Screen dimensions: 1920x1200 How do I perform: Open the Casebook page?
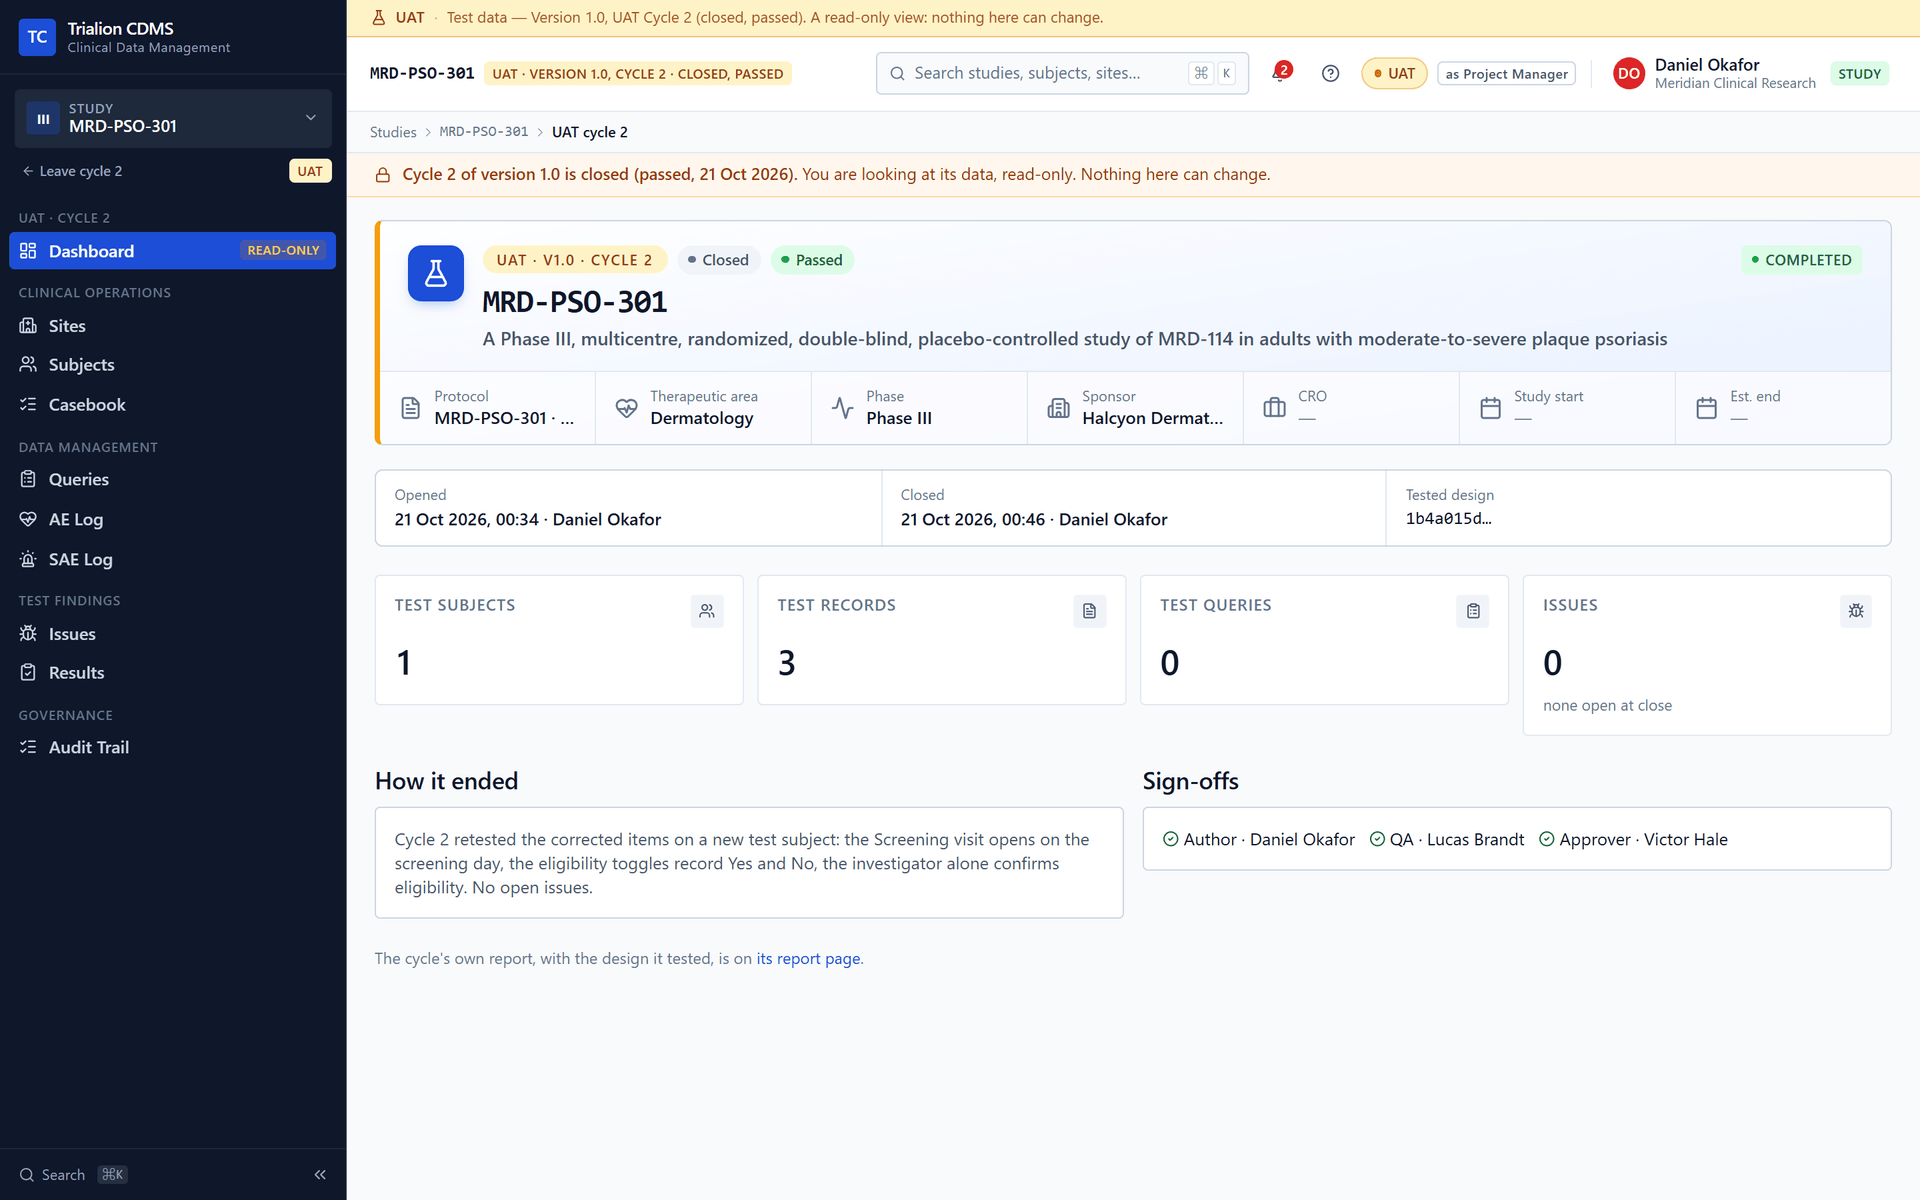click(x=172, y=404)
